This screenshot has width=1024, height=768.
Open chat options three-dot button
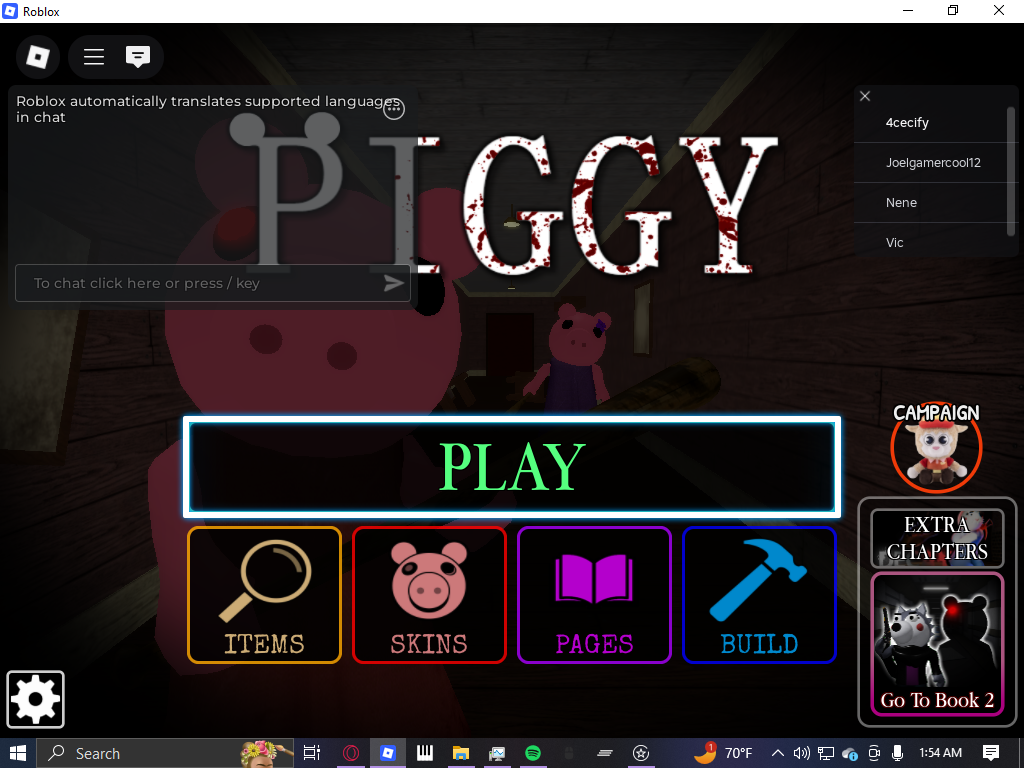(394, 109)
